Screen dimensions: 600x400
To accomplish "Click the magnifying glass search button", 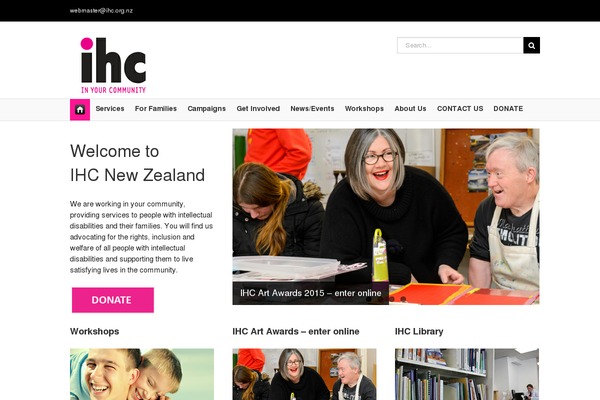I will [532, 46].
